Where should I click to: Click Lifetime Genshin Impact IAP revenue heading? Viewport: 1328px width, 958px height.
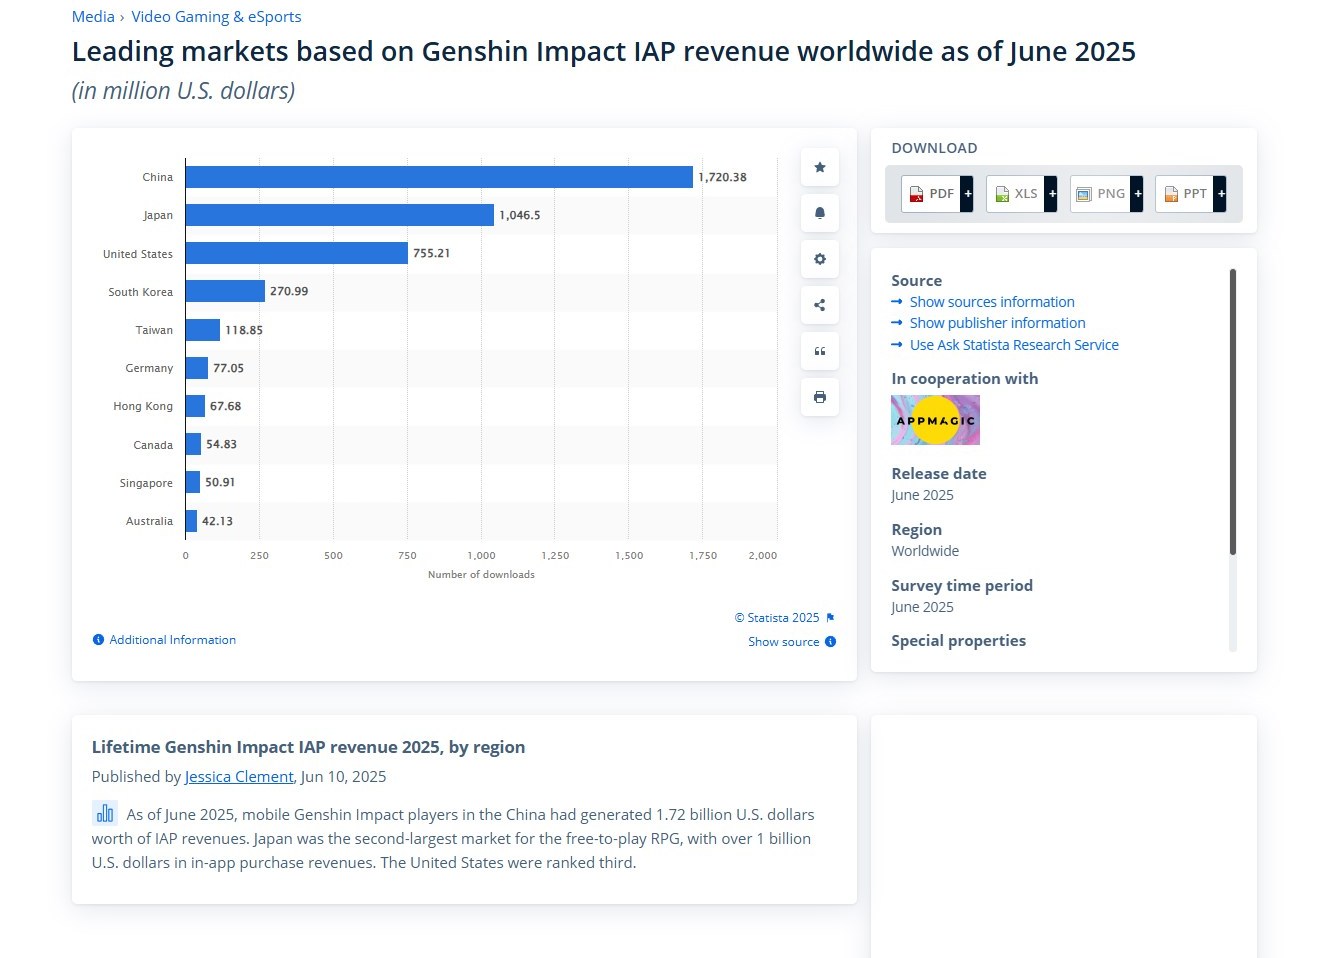pos(308,747)
